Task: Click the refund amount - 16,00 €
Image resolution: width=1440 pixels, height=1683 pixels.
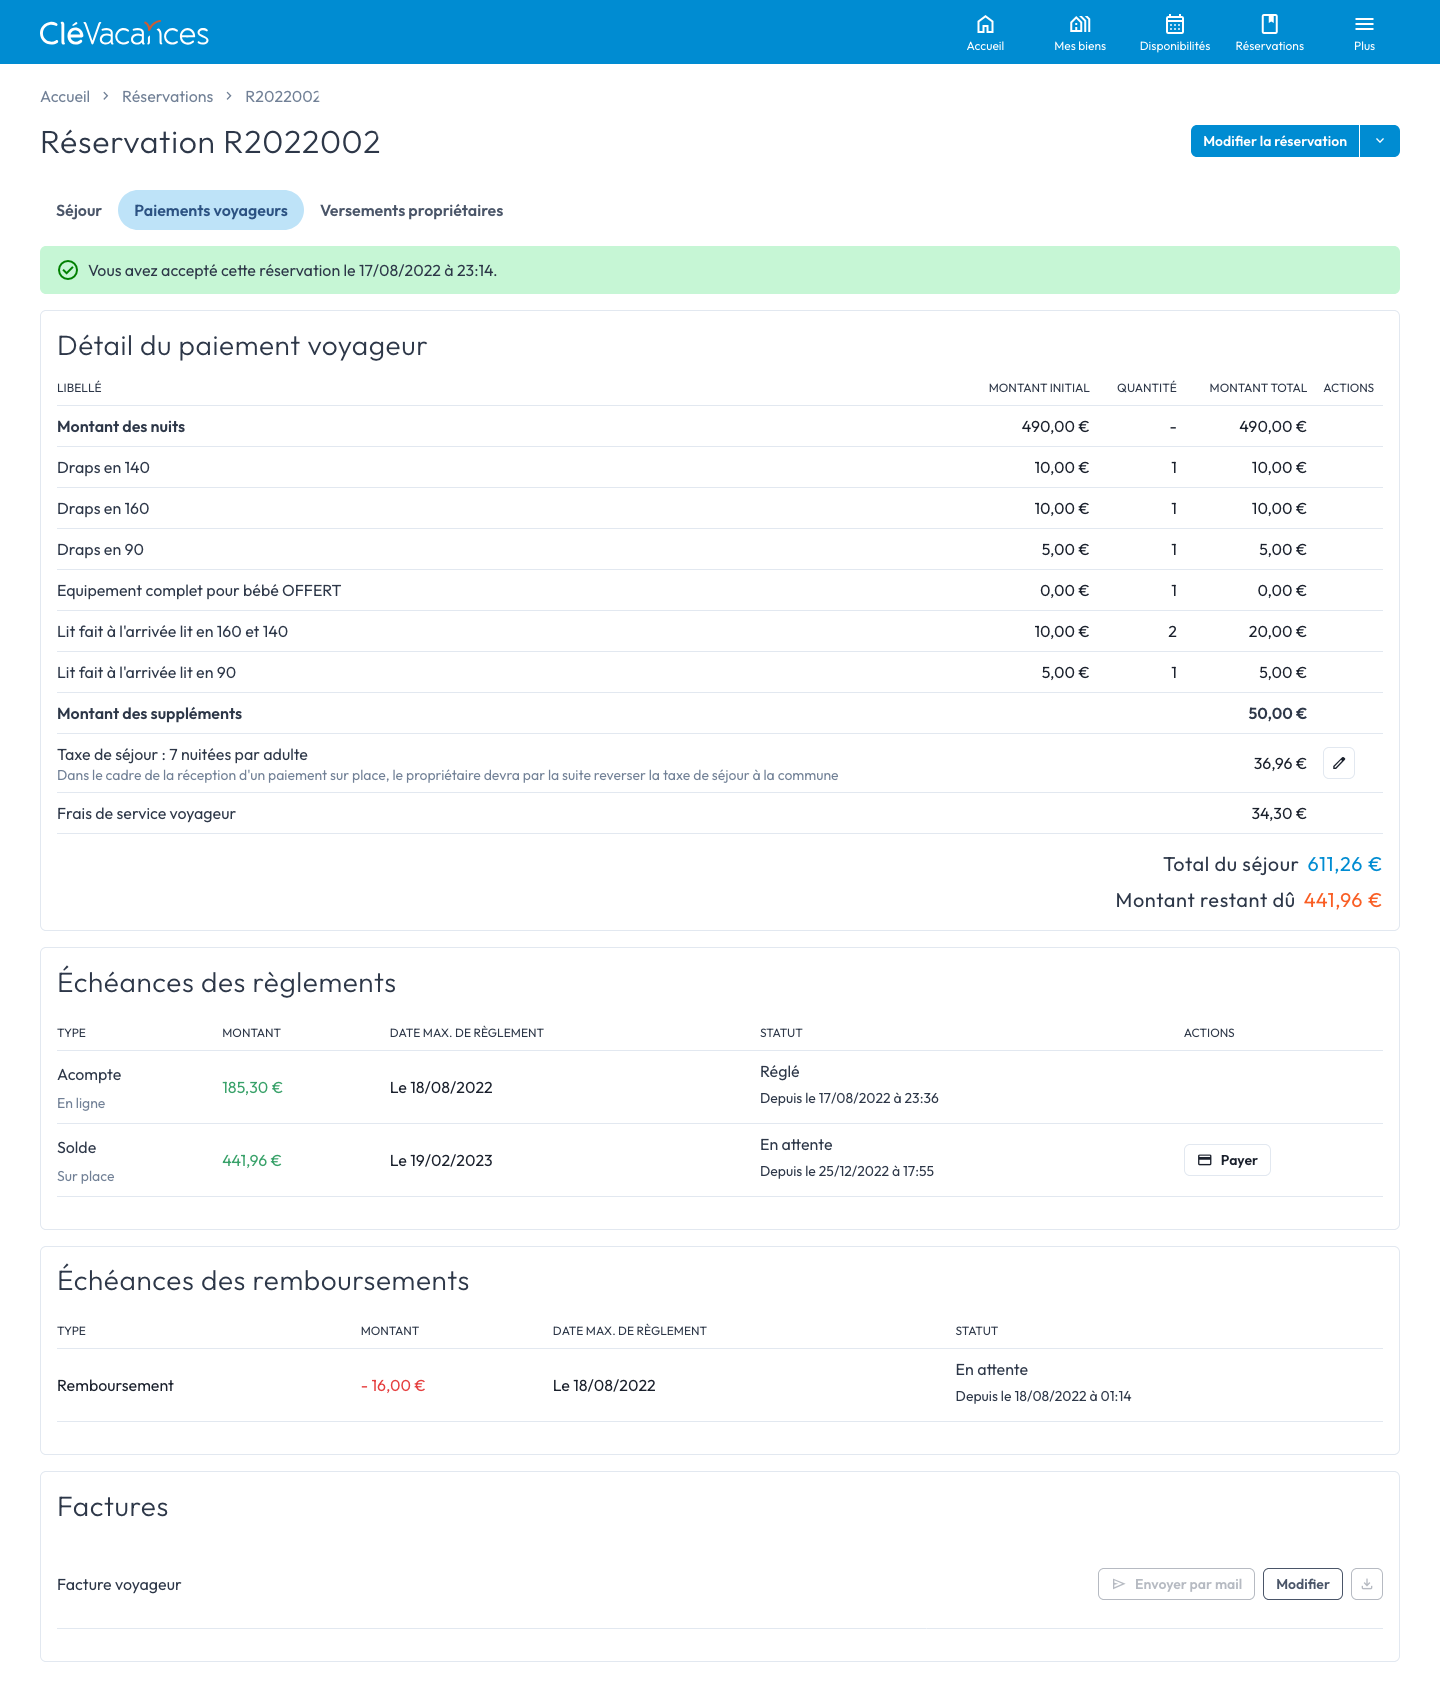Action: [393, 1385]
